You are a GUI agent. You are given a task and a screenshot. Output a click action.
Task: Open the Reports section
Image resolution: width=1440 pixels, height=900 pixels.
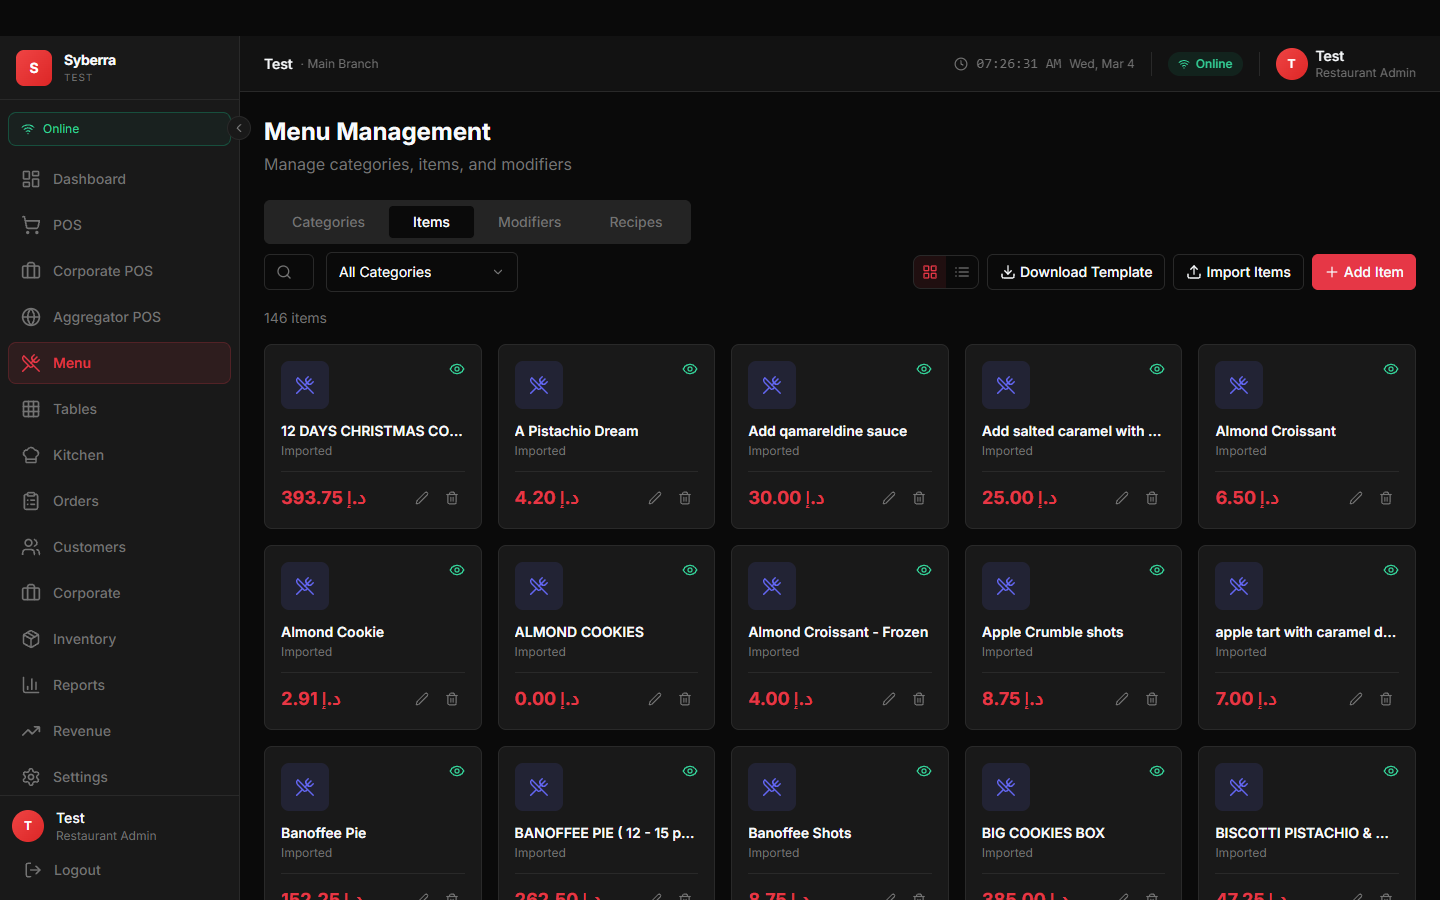76,685
